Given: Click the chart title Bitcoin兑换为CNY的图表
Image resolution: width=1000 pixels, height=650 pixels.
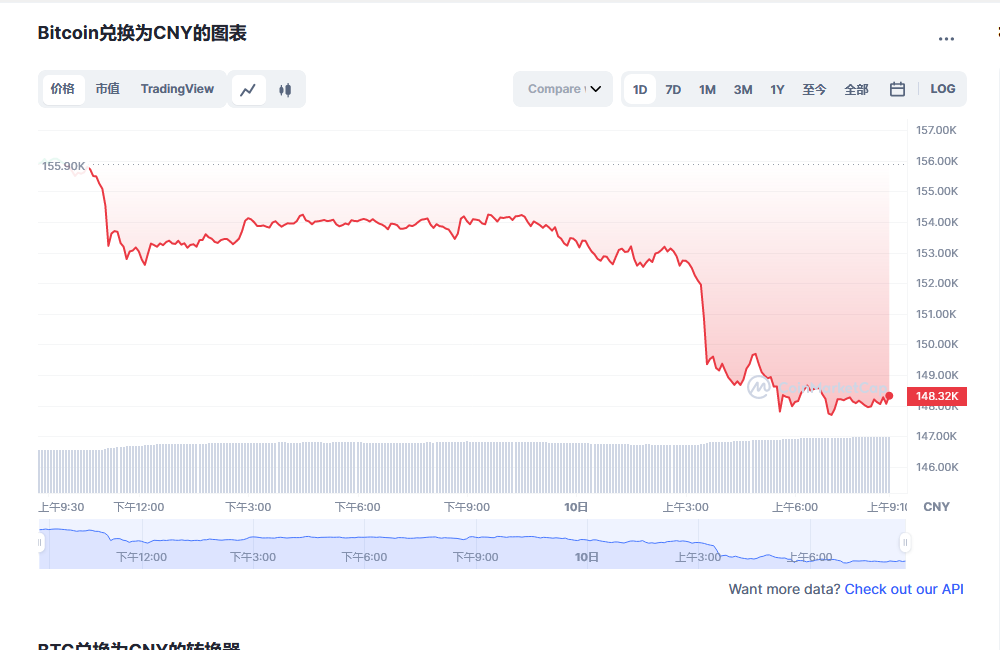Looking at the screenshot, I should click(x=142, y=33).
